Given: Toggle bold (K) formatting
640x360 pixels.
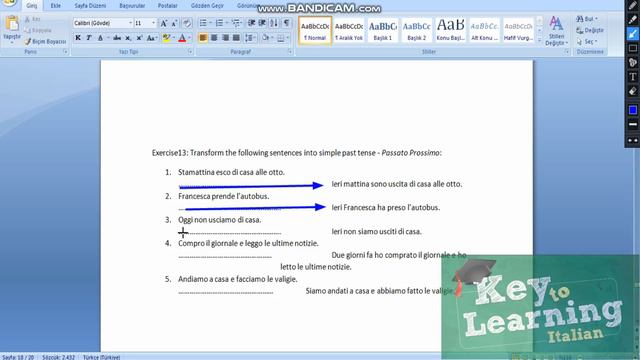Looking at the screenshot, I should point(78,38).
